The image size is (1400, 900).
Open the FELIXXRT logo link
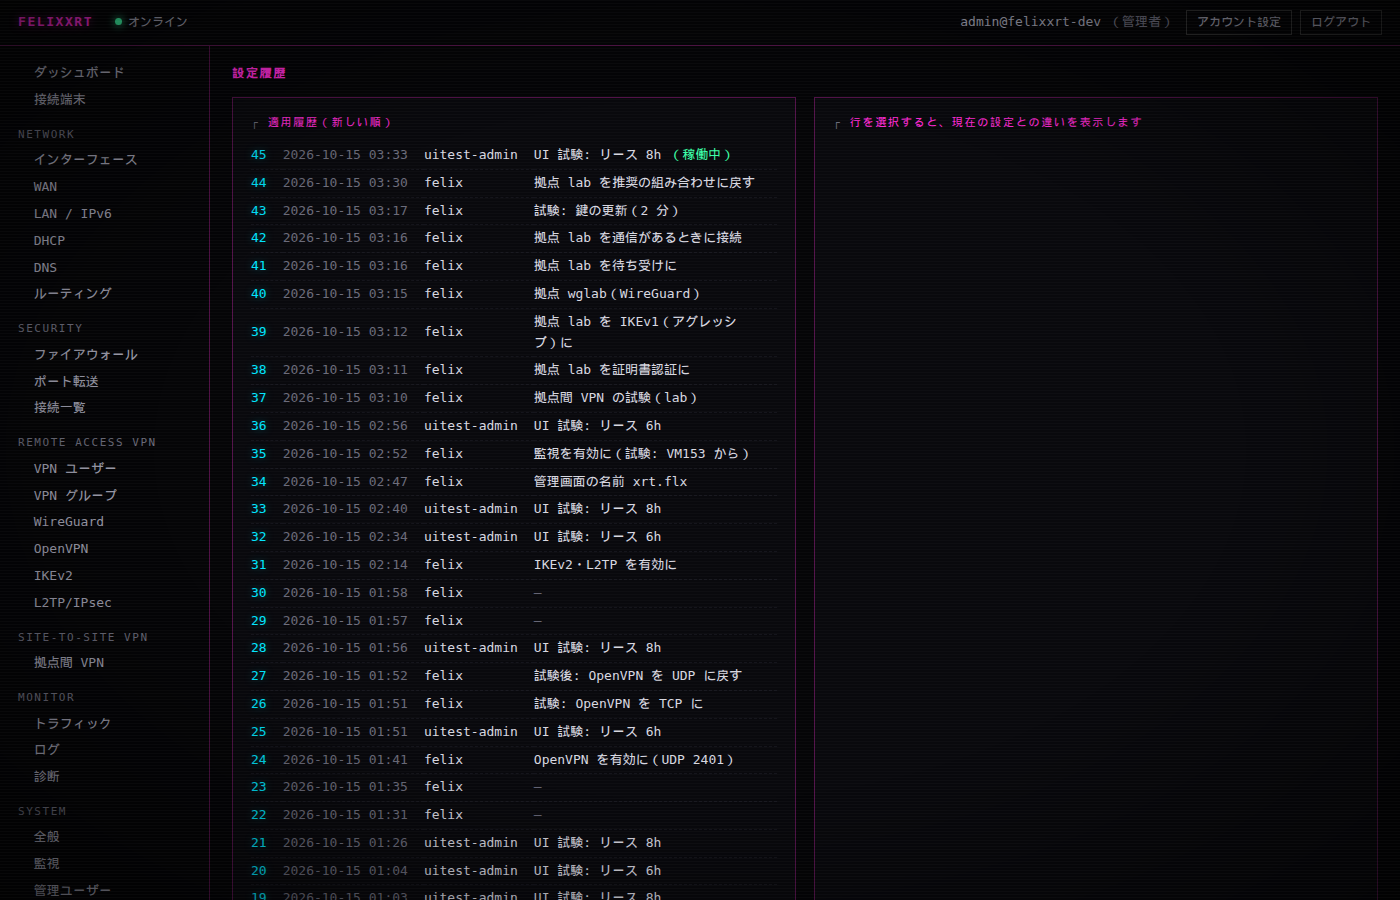tap(55, 22)
